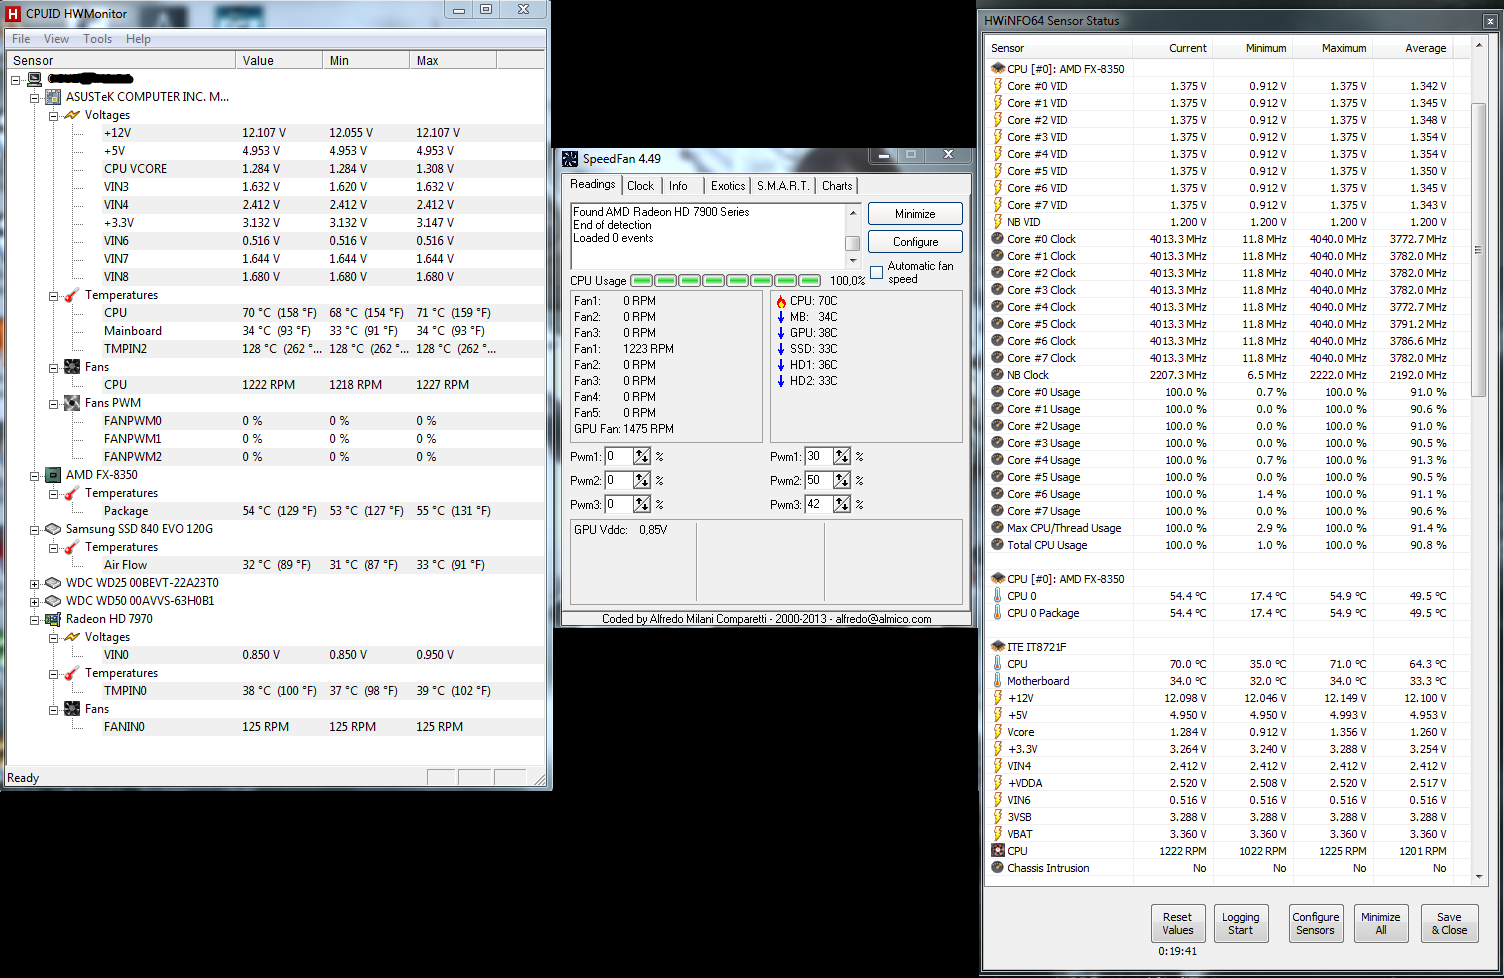Viewport: 1504px width, 978px height.
Task: Switch to the Clock tab in SpeedFan
Action: 641,186
